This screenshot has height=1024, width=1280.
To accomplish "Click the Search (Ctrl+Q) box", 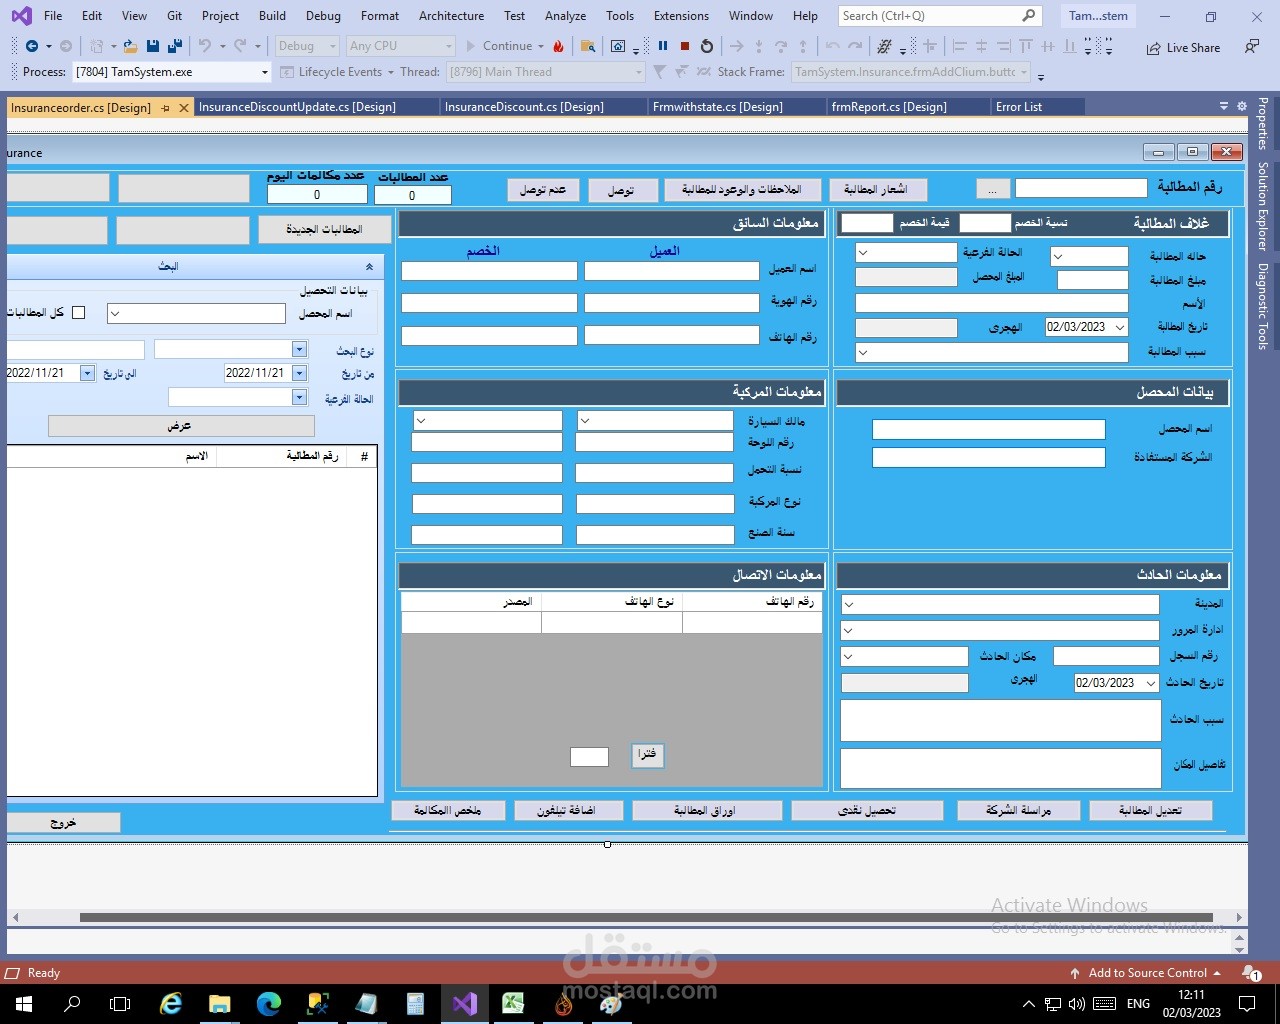I will pyautogui.click(x=939, y=16).
